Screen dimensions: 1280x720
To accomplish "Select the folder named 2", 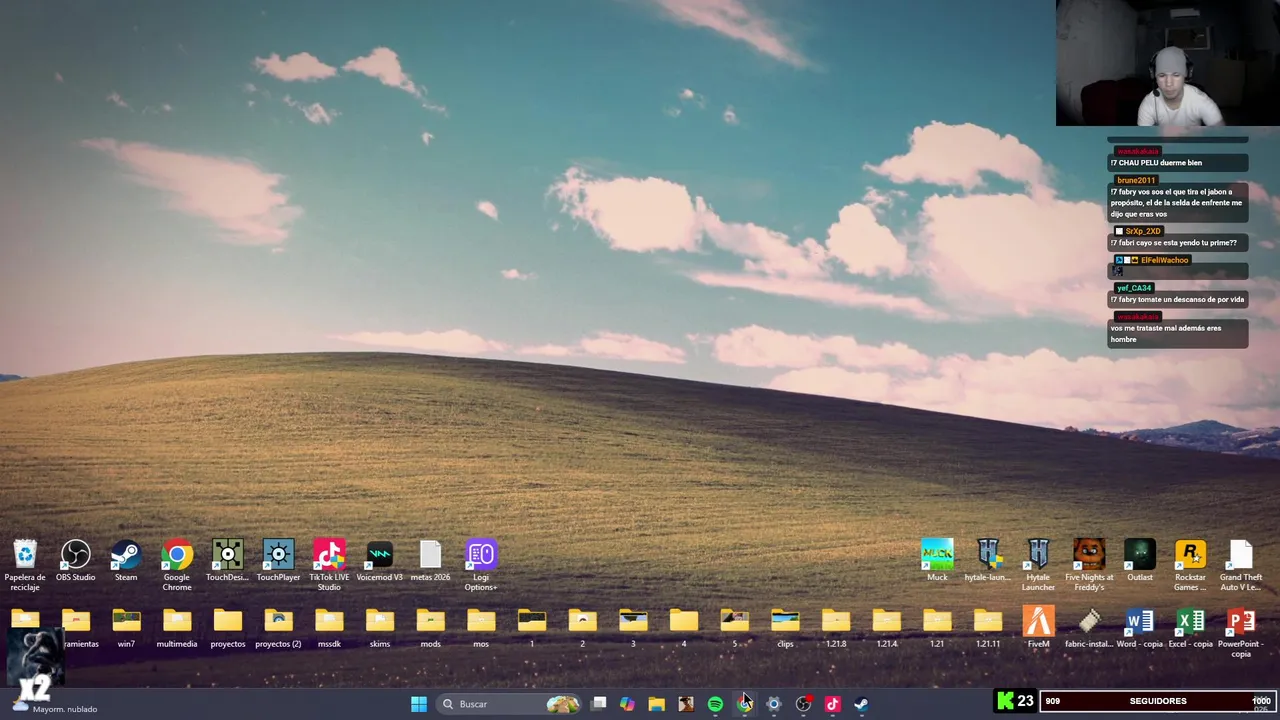I will [x=582, y=628].
